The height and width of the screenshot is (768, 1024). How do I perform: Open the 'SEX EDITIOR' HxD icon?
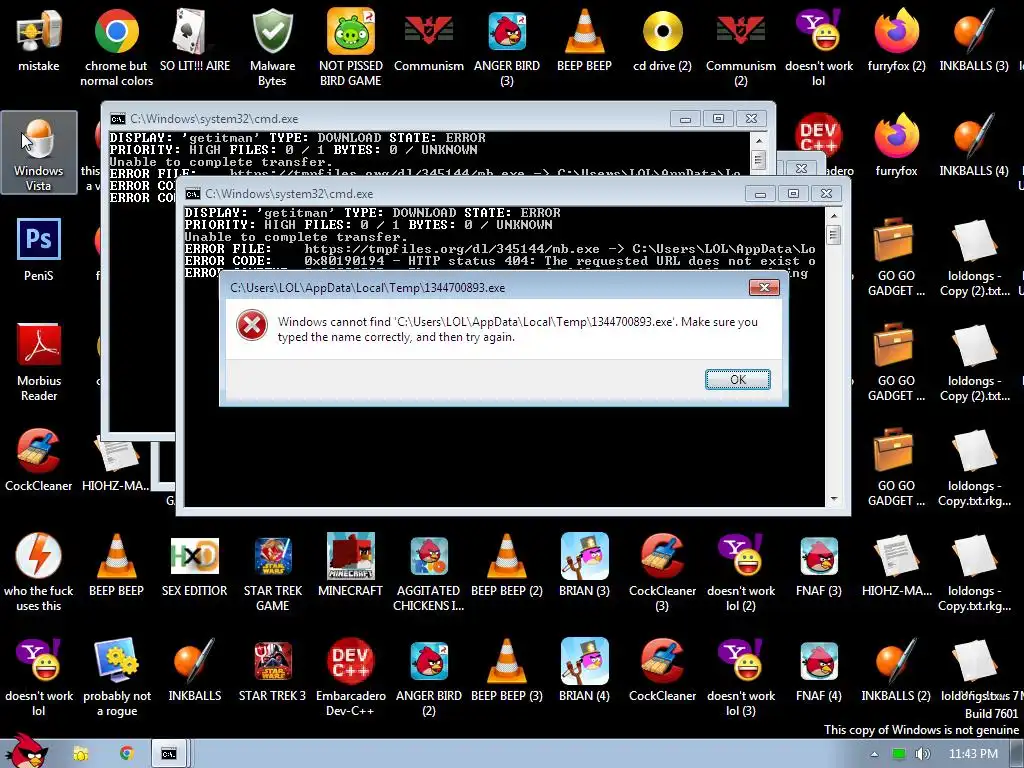tap(195, 566)
